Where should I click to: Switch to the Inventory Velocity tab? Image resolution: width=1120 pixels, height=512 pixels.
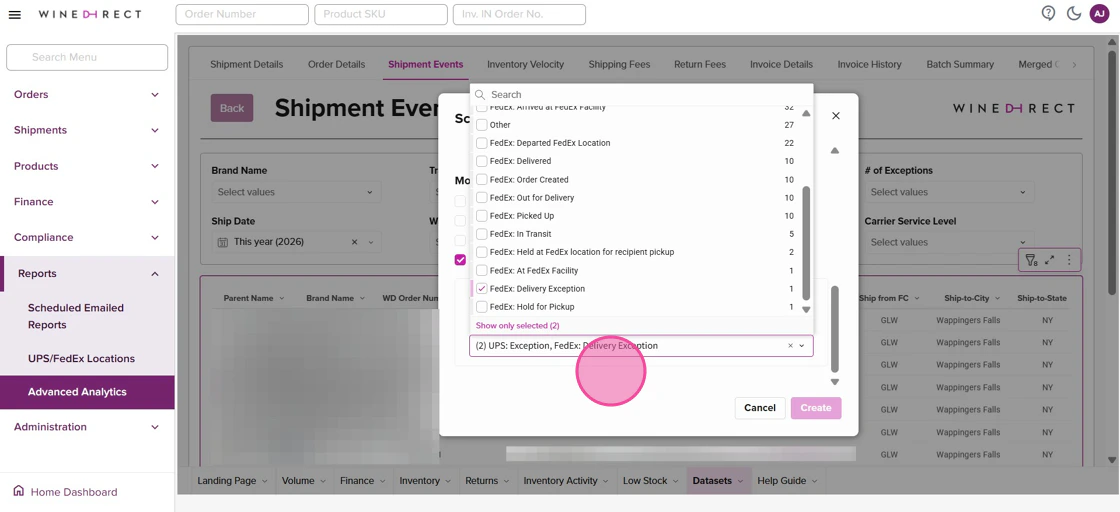(525, 64)
